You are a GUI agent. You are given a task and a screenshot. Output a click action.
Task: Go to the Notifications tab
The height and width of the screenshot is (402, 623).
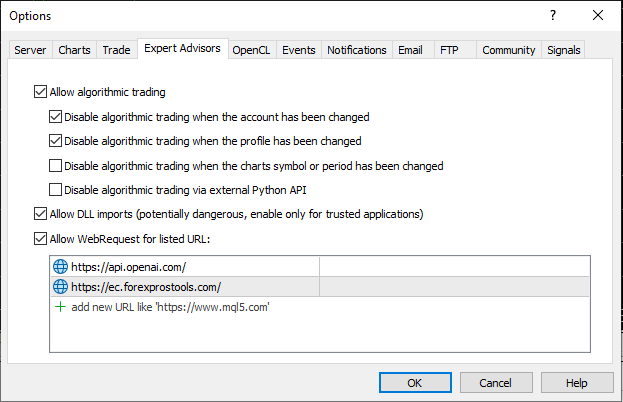[356, 50]
